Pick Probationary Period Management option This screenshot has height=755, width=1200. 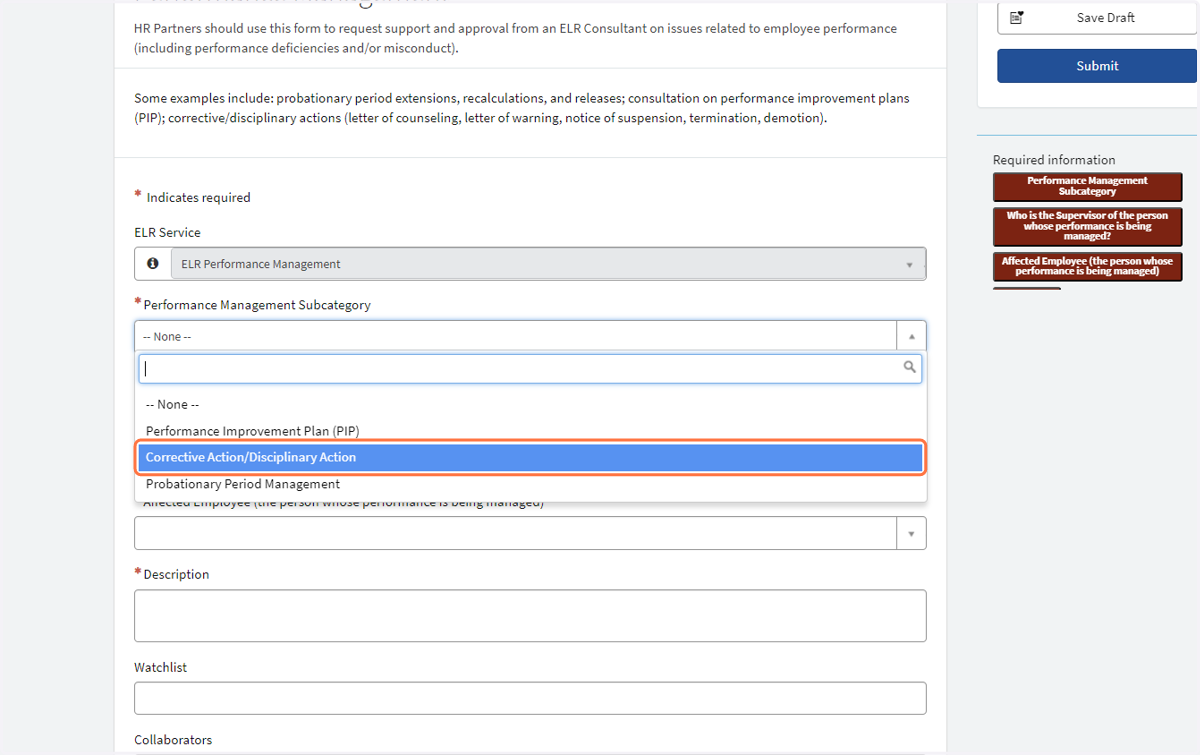(x=530, y=484)
